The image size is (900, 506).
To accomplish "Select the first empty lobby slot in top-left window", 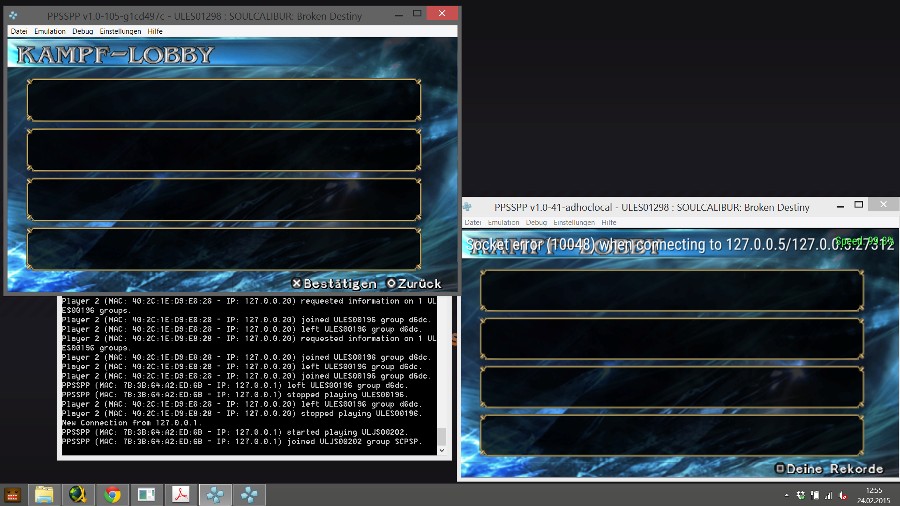I will tap(224, 100).
